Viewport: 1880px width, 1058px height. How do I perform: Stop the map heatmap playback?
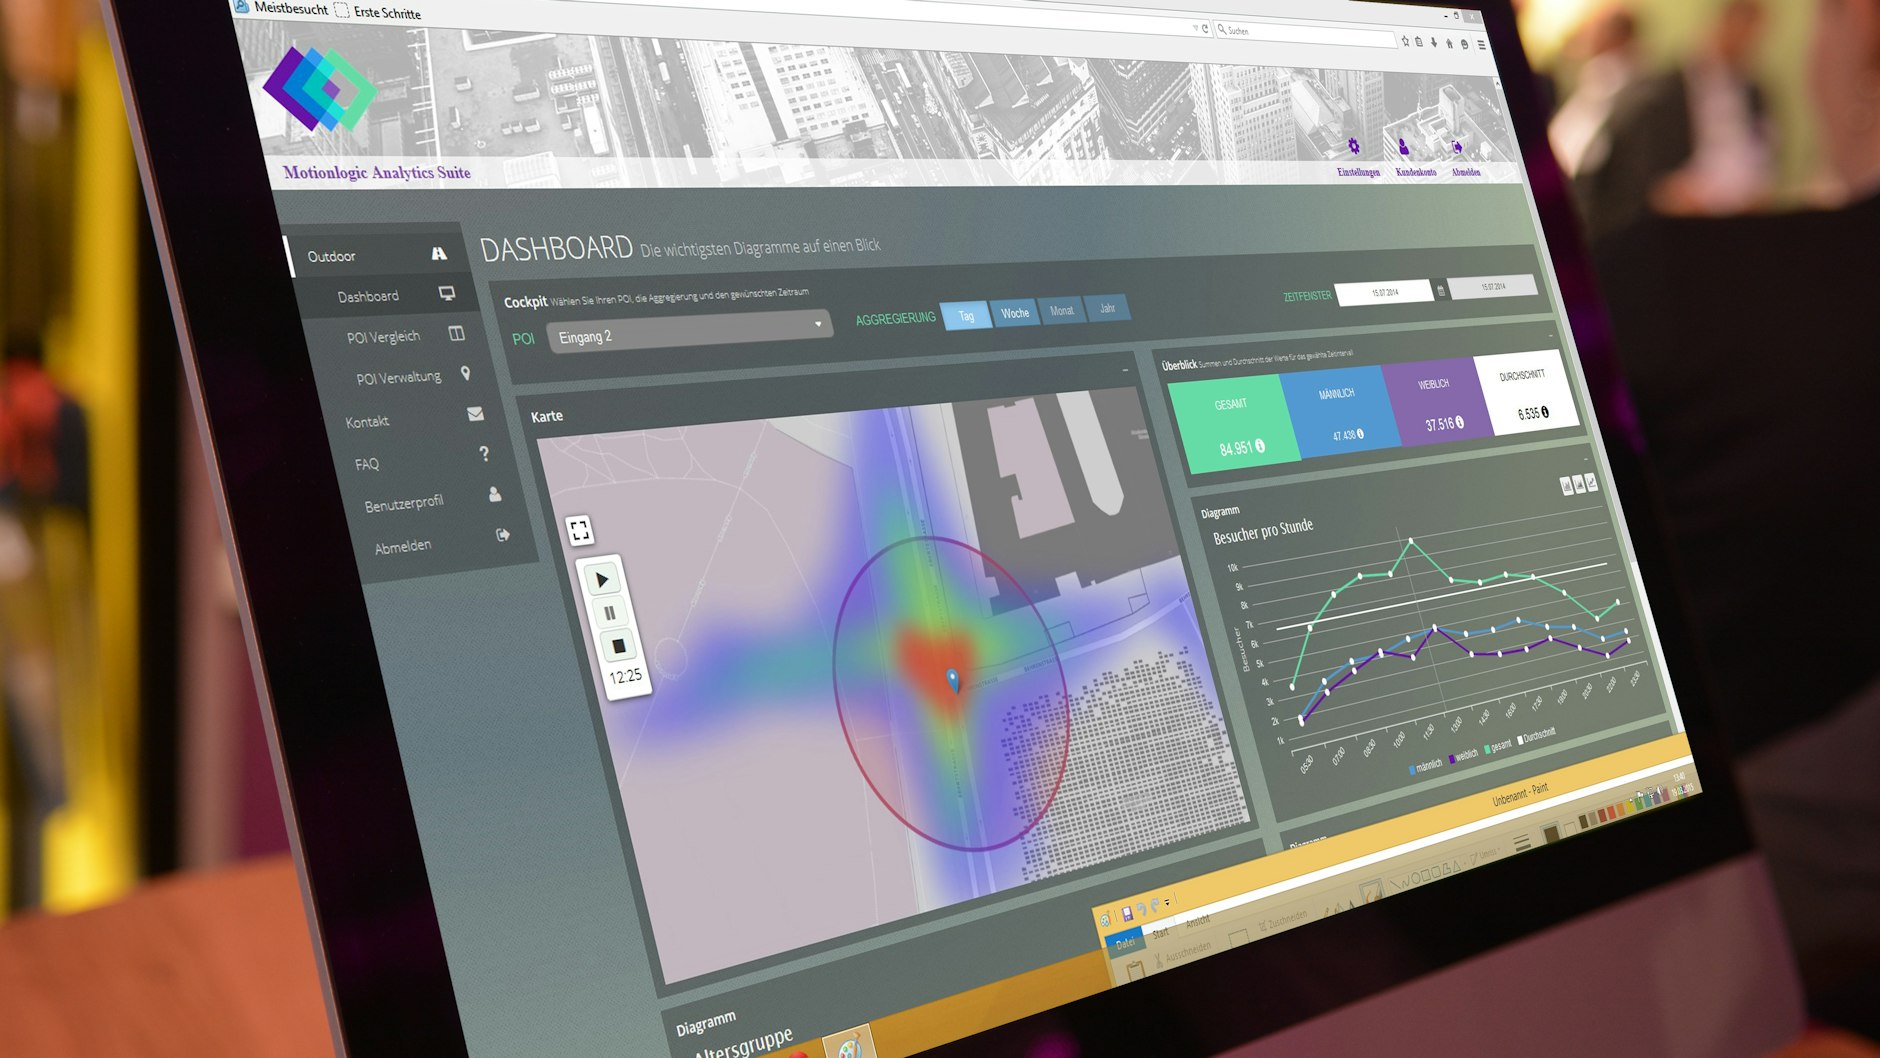(618, 647)
